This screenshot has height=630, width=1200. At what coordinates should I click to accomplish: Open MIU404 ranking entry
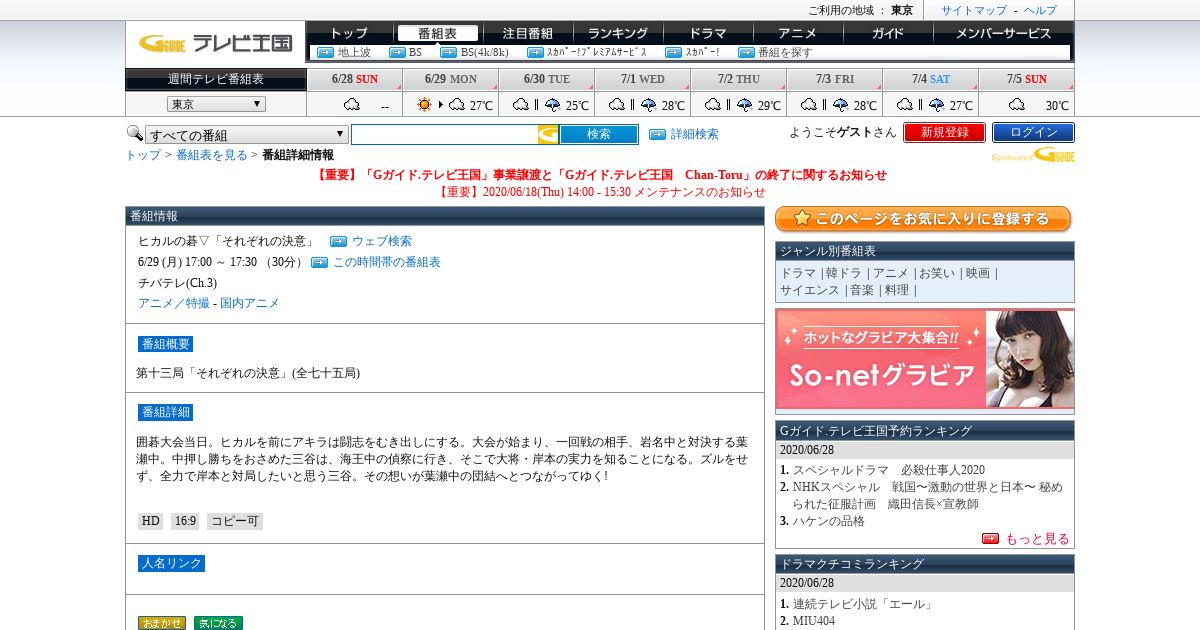tap(814, 621)
